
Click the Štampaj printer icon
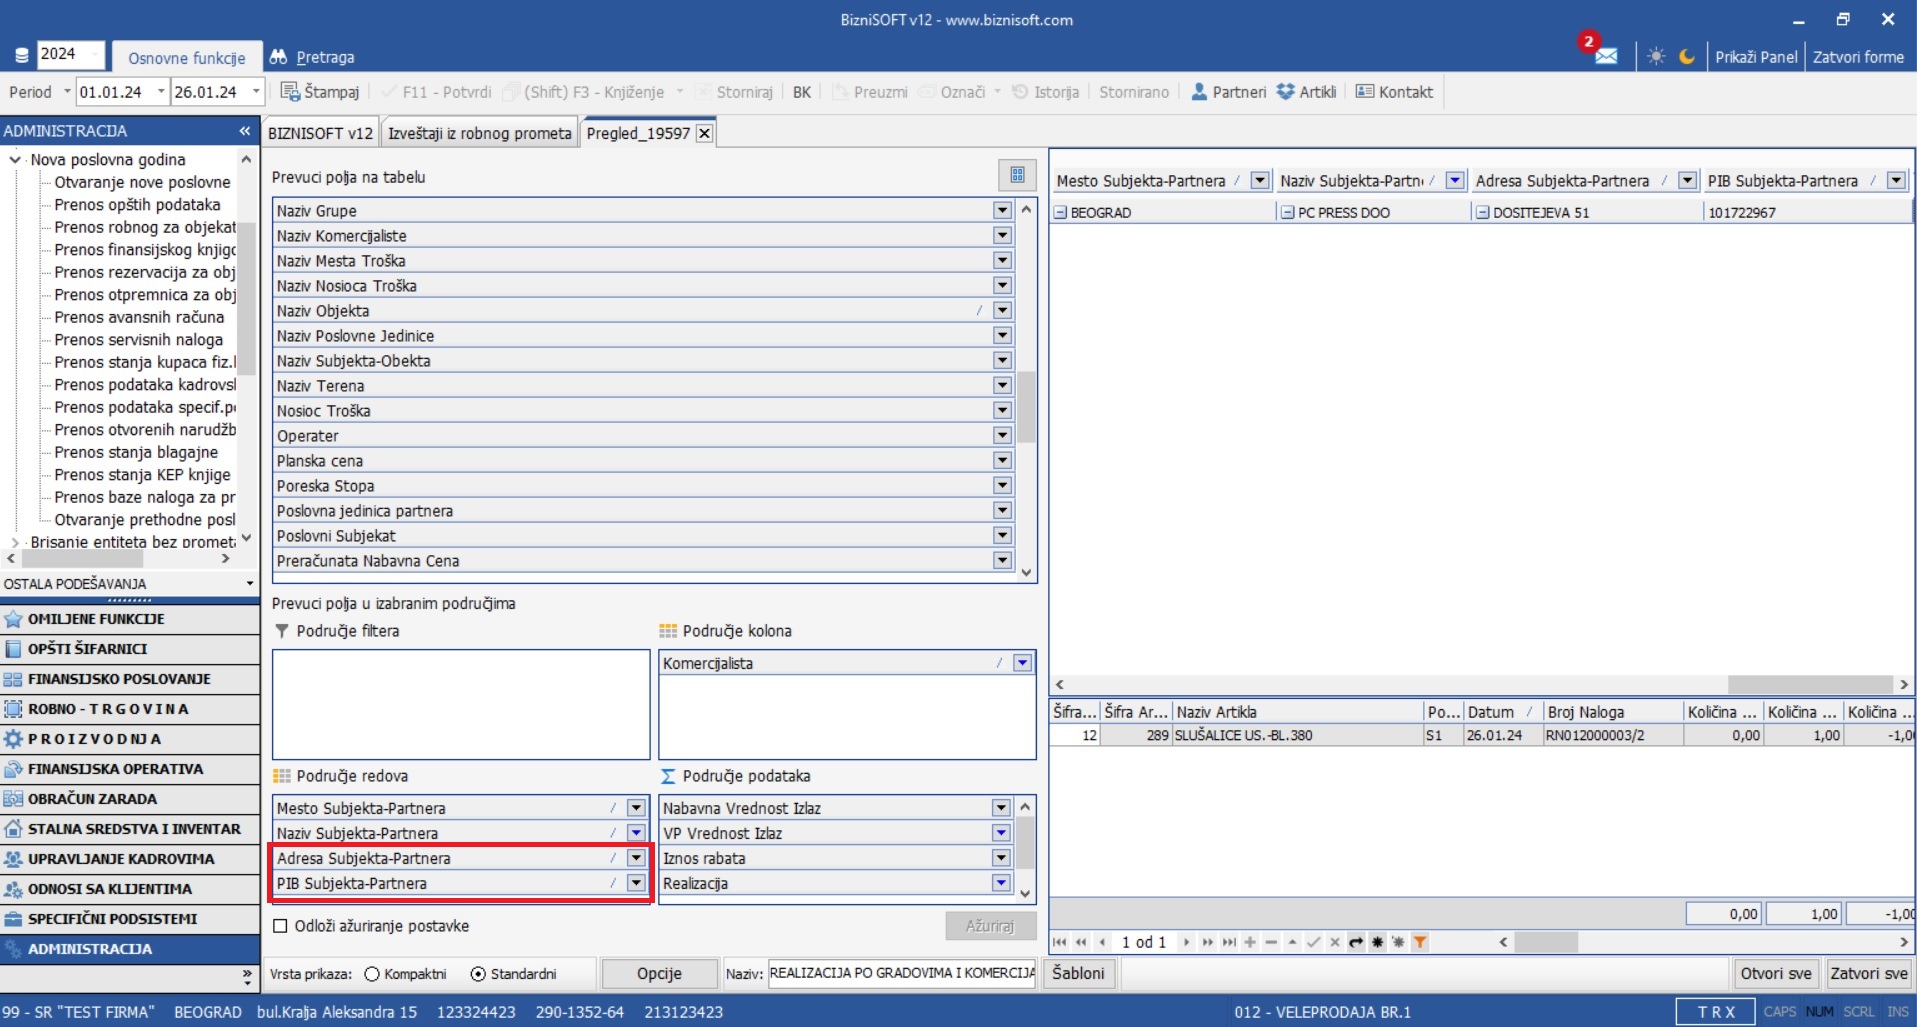click(290, 92)
